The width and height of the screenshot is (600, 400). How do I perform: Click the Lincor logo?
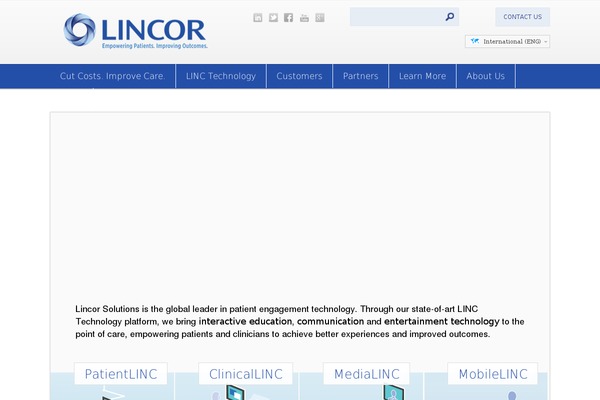coord(135,31)
